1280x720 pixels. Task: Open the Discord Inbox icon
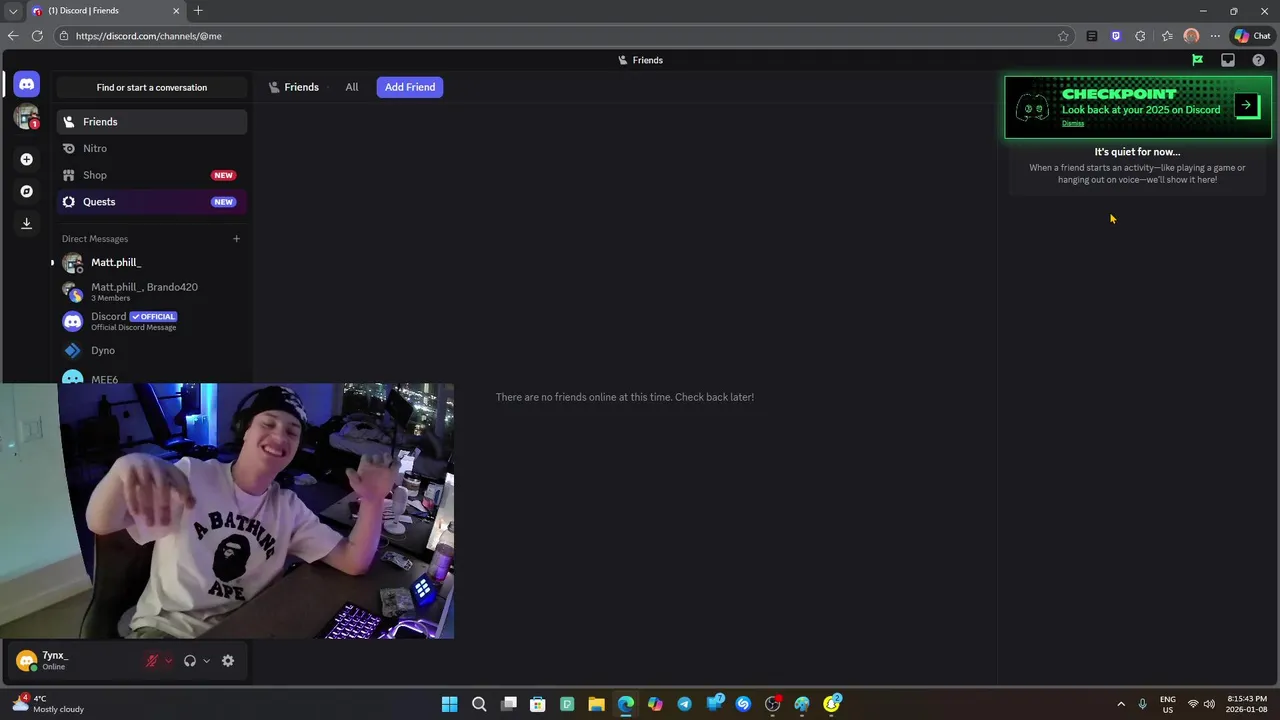pyautogui.click(x=1228, y=60)
